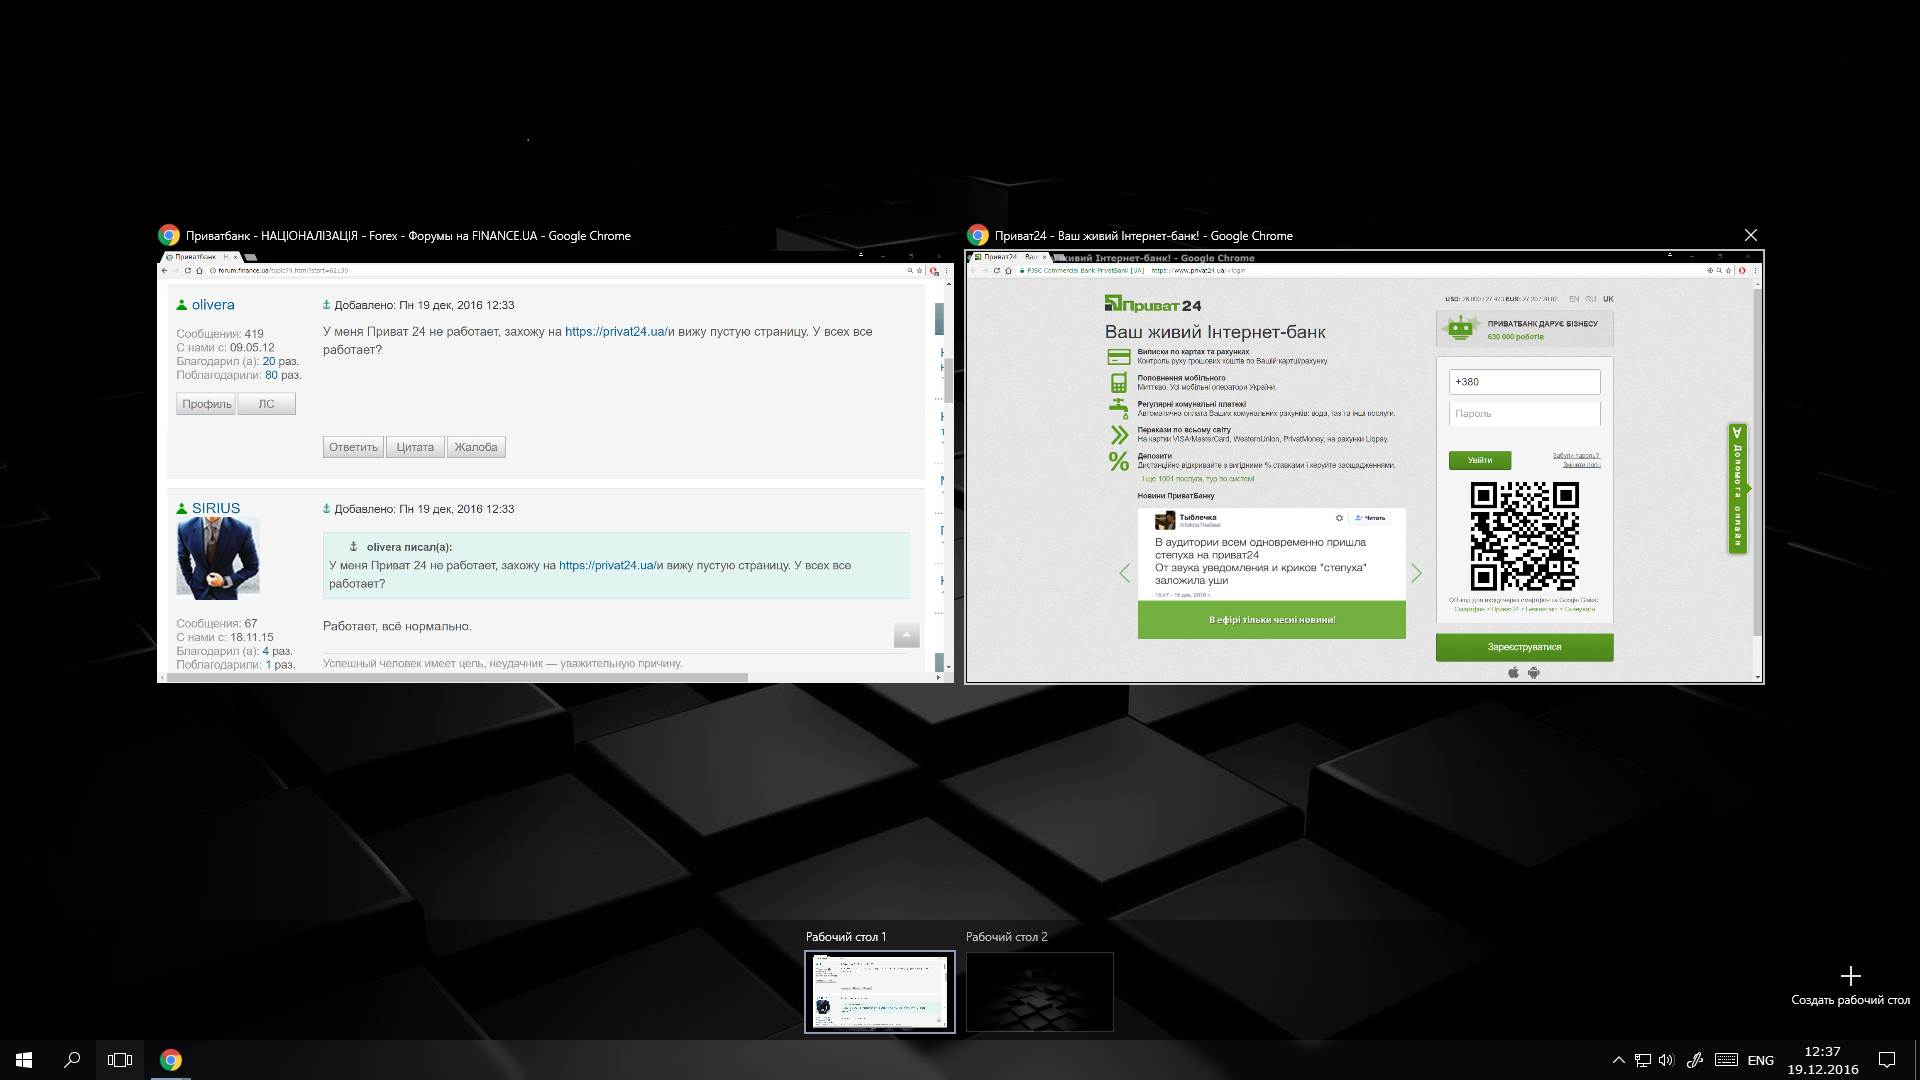Click the Приватбанк forum browser tab

(x=200, y=257)
